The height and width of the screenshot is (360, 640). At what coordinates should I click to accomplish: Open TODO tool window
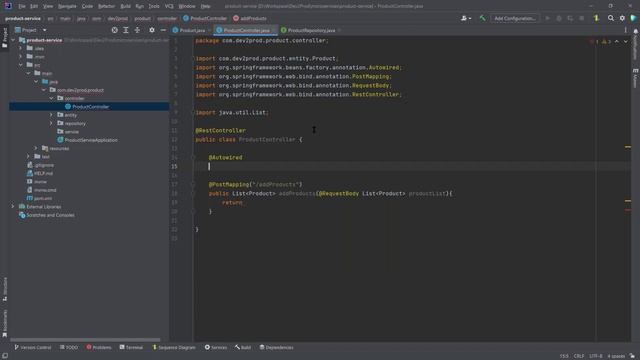pos(69,347)
